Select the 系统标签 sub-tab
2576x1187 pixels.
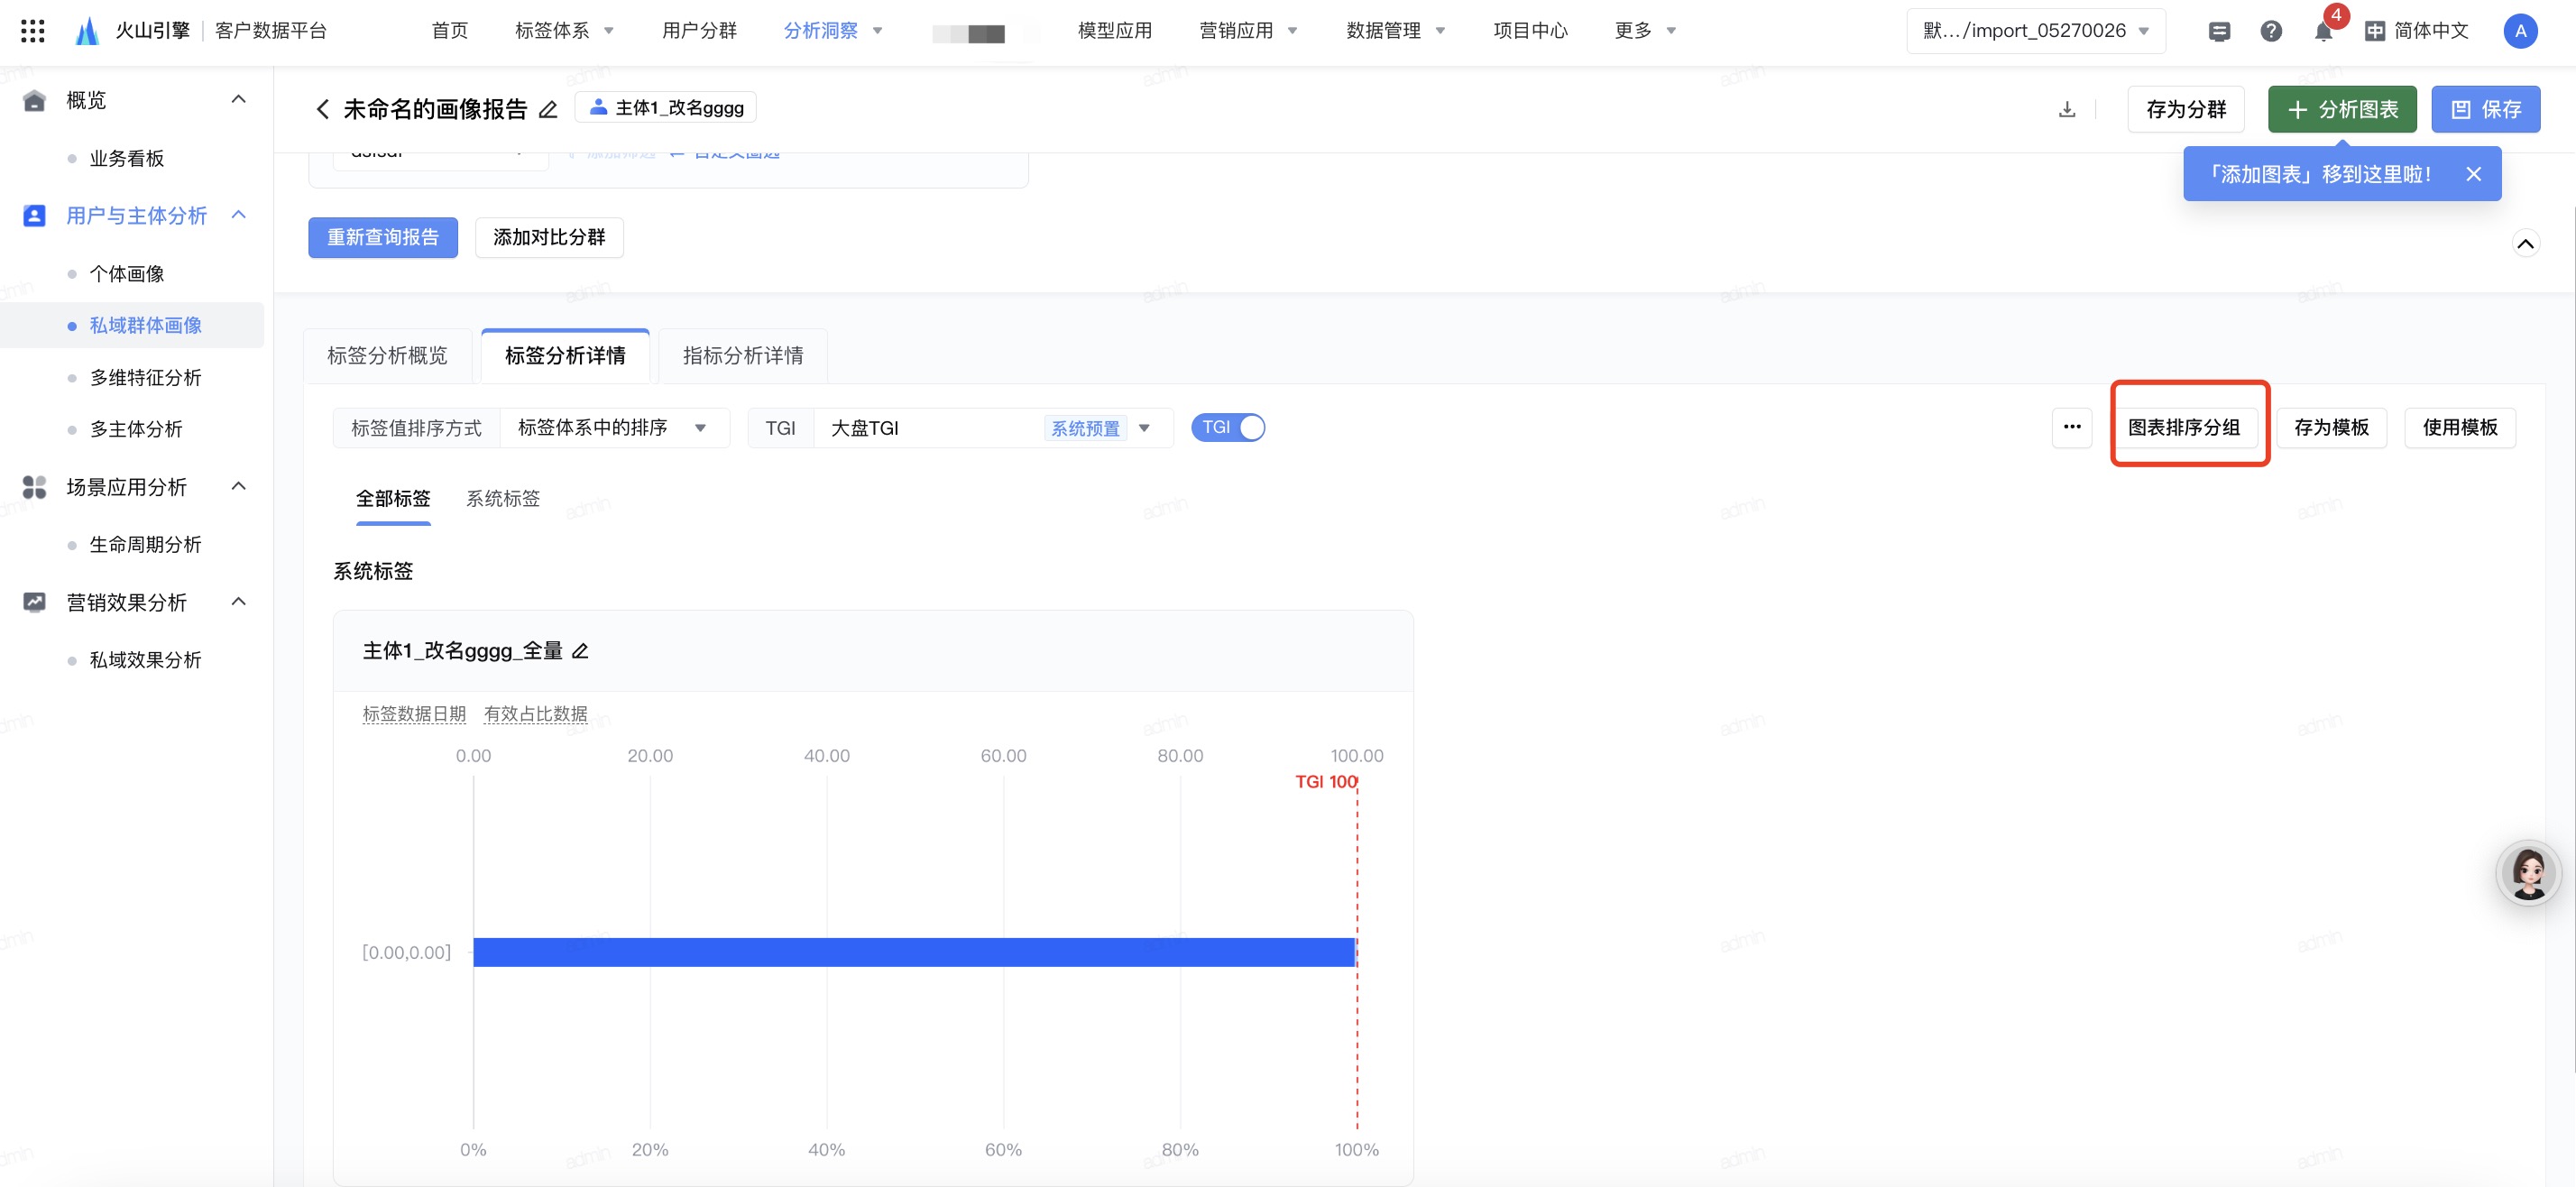tap(502, 498)
